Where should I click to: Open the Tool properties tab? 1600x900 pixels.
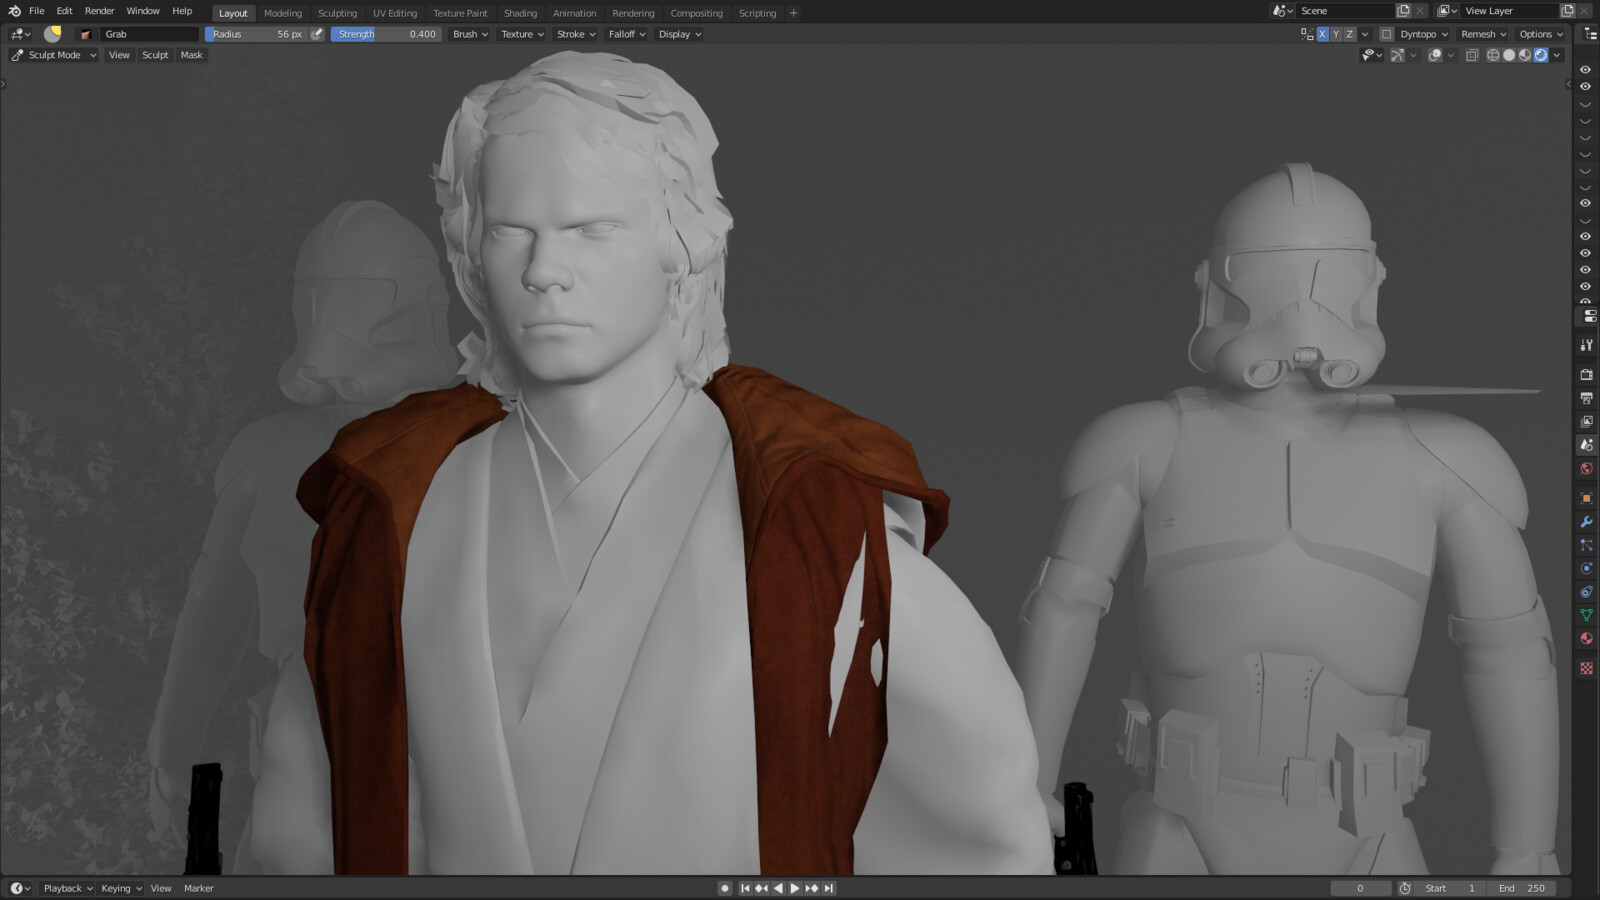1586,345
